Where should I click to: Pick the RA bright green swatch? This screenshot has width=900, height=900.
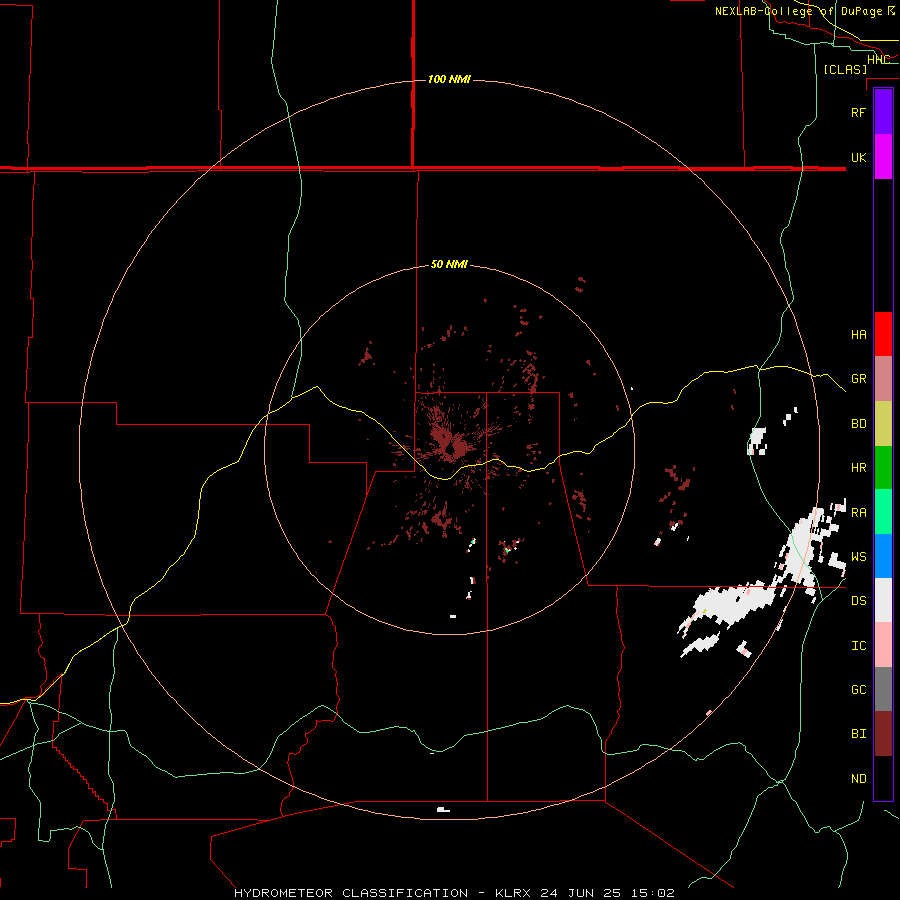click(x=883, y=512)
